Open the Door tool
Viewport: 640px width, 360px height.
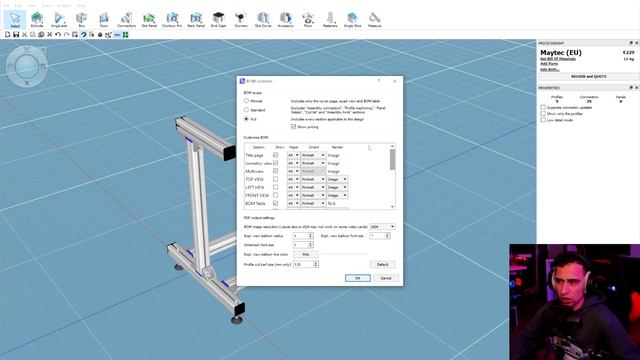[x=104, y=19]
